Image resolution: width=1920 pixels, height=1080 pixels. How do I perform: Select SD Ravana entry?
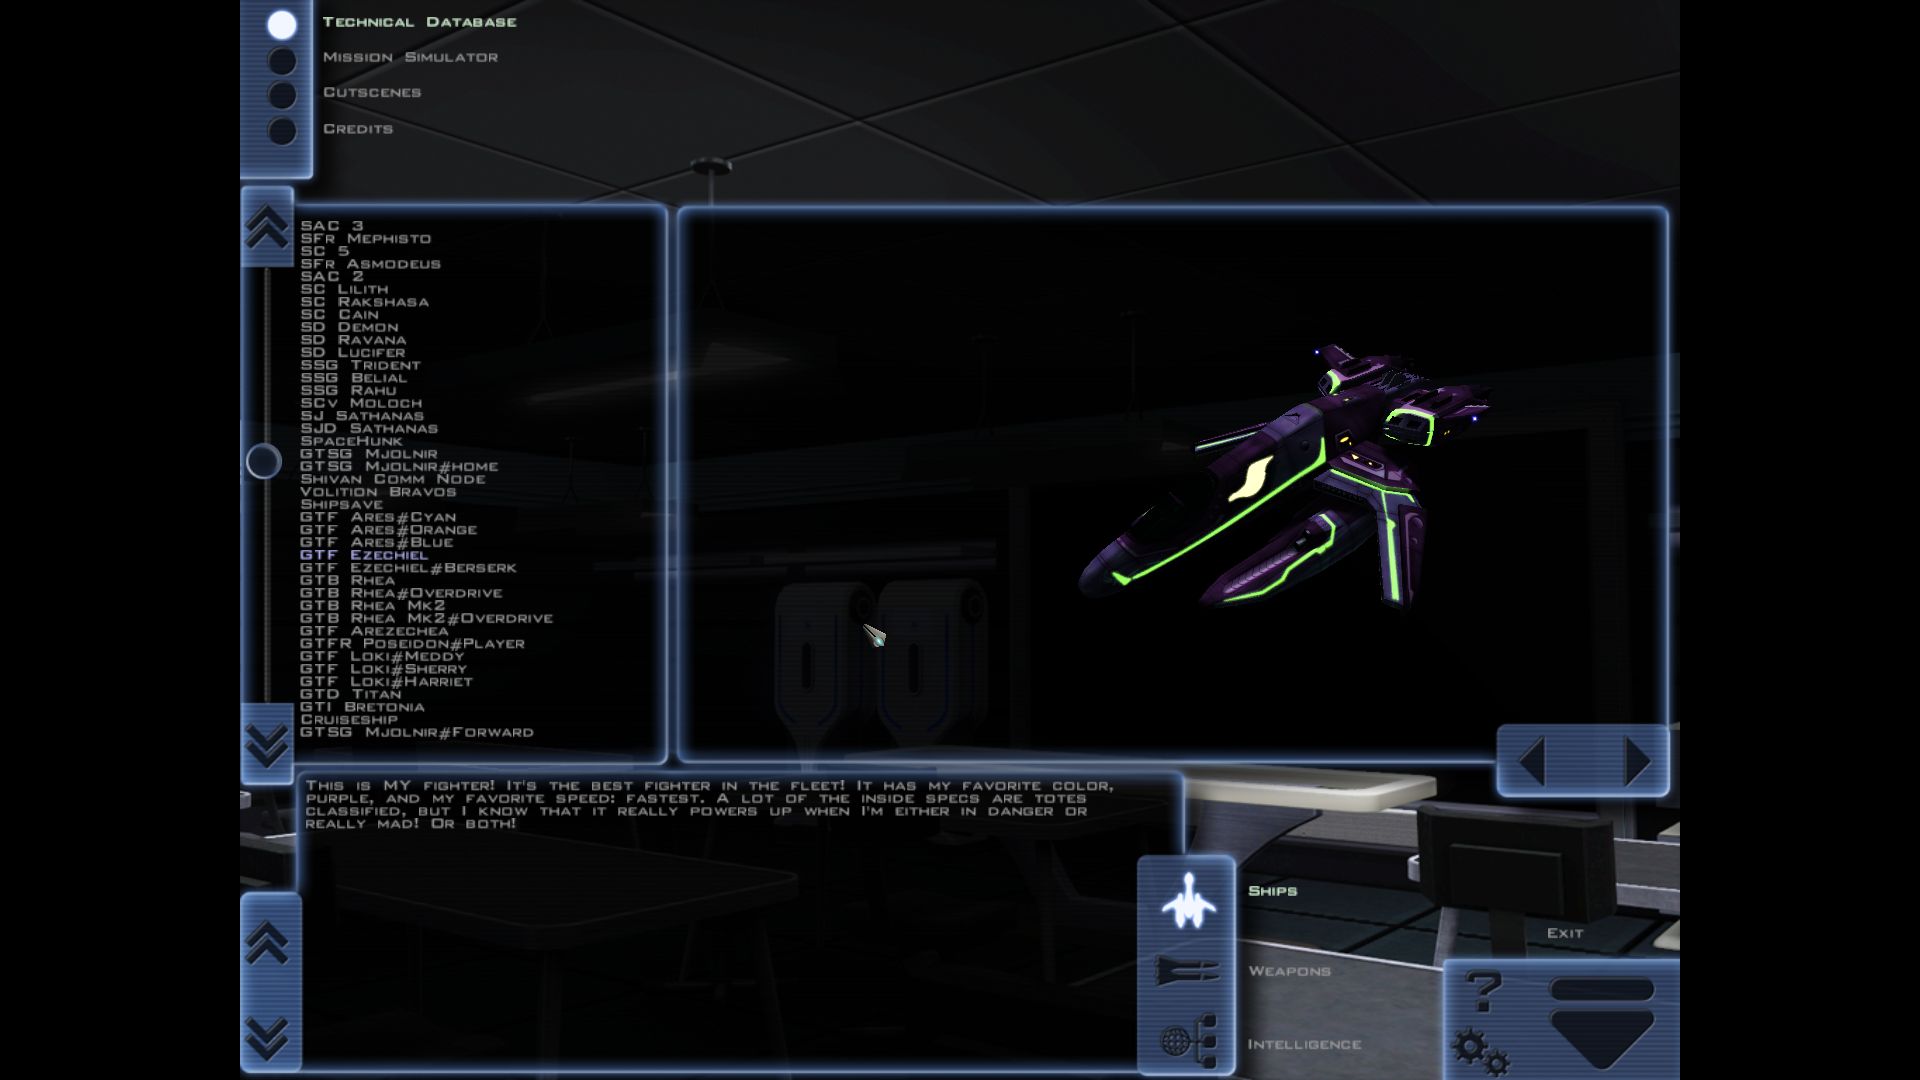pos(353,340)
